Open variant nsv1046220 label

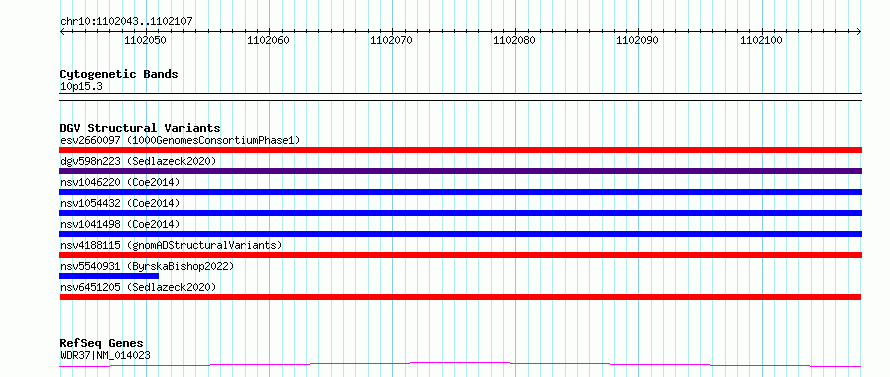click(120, 182)
